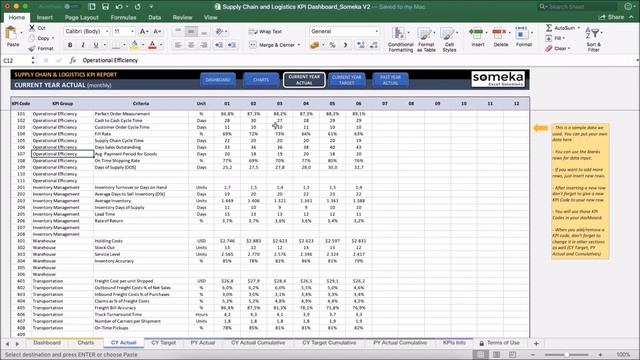The height and width of the screenshot is (360, 640).
Task: Open the CY Target sheet tab
Action: click(x=164, y=343)
